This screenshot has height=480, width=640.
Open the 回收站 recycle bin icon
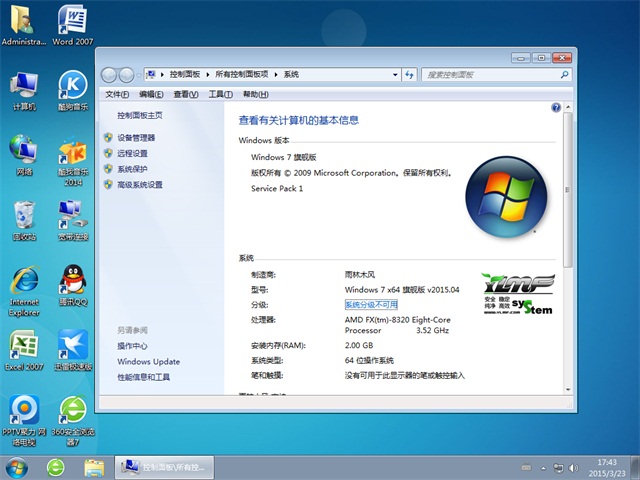(24, 220)
